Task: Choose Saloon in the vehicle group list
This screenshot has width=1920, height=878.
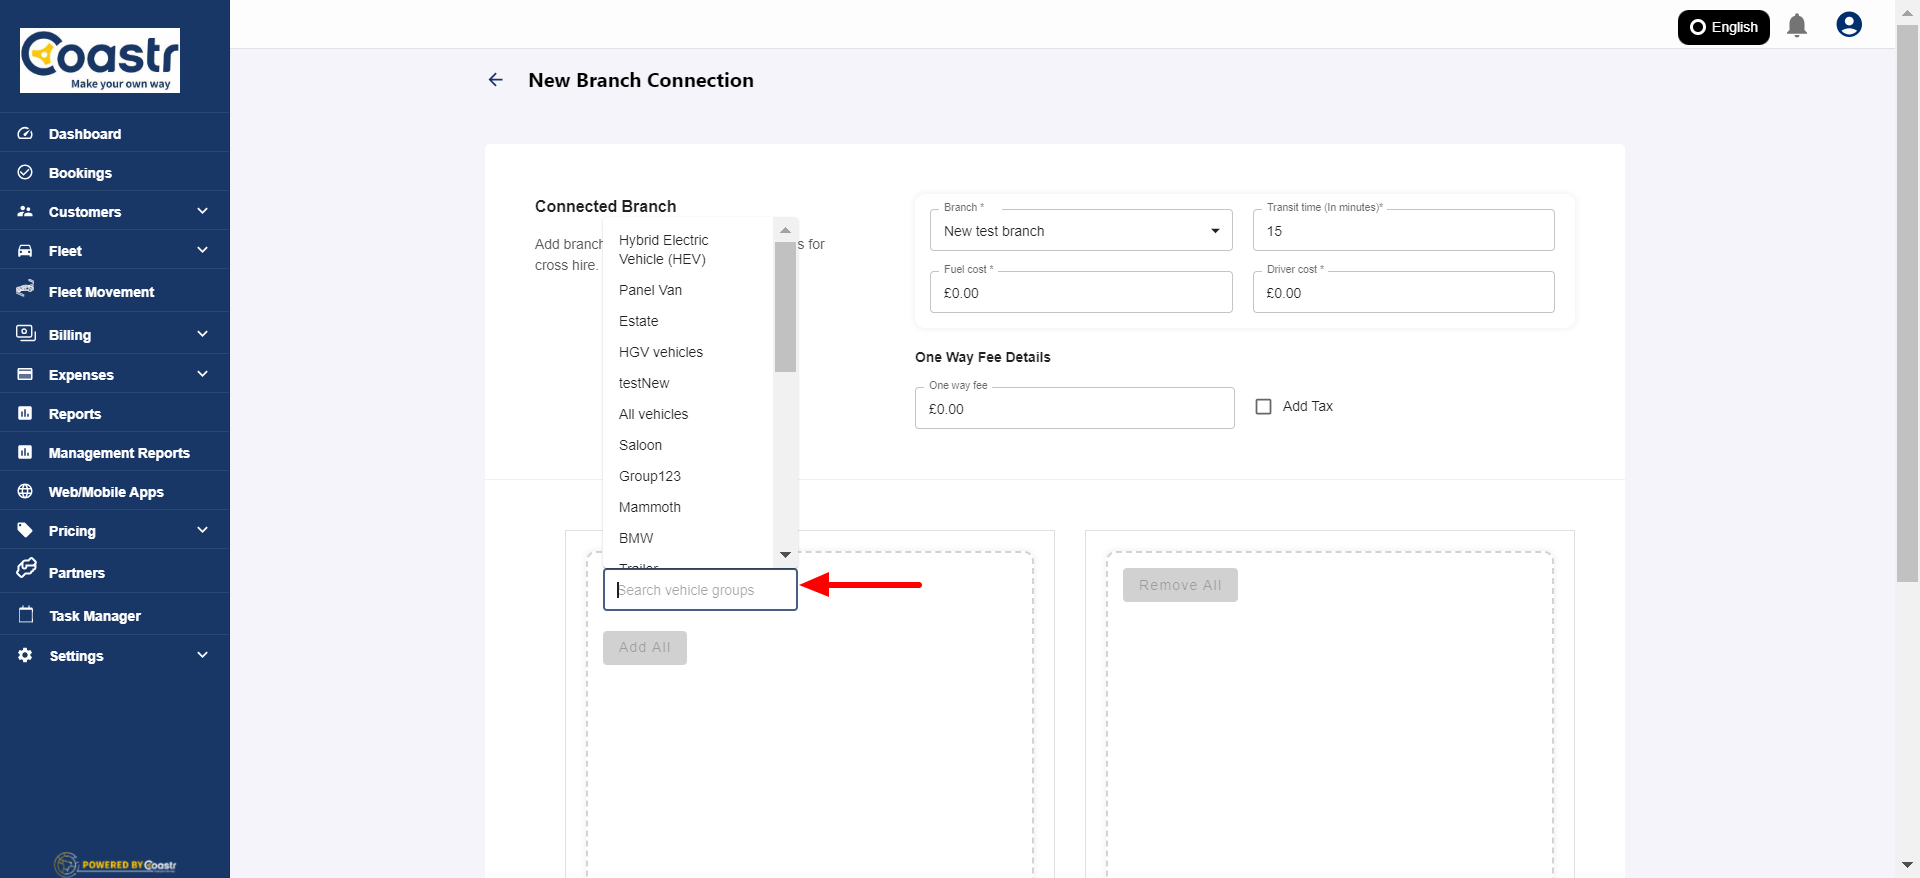Action: 640,445
